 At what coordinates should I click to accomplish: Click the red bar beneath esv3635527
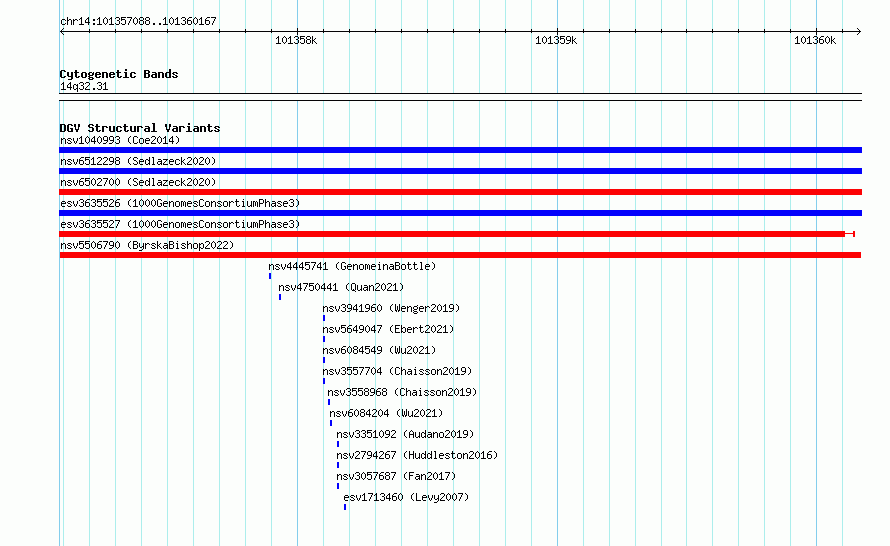(x=452, y=234)
